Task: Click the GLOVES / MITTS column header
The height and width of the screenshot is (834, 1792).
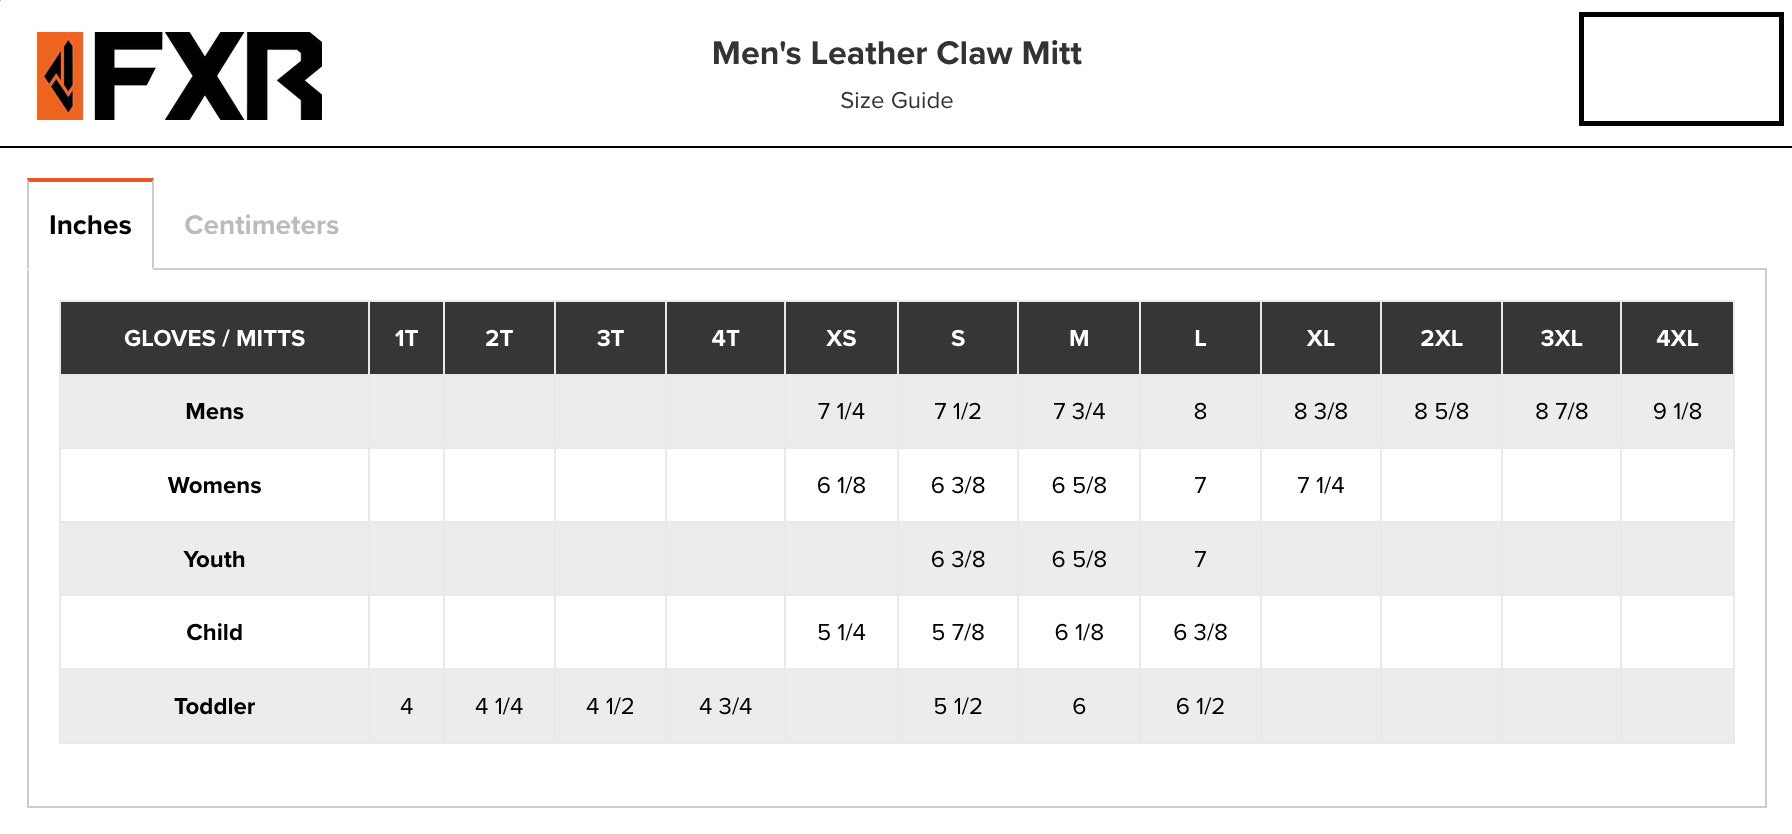Action: tap(214, 338)
